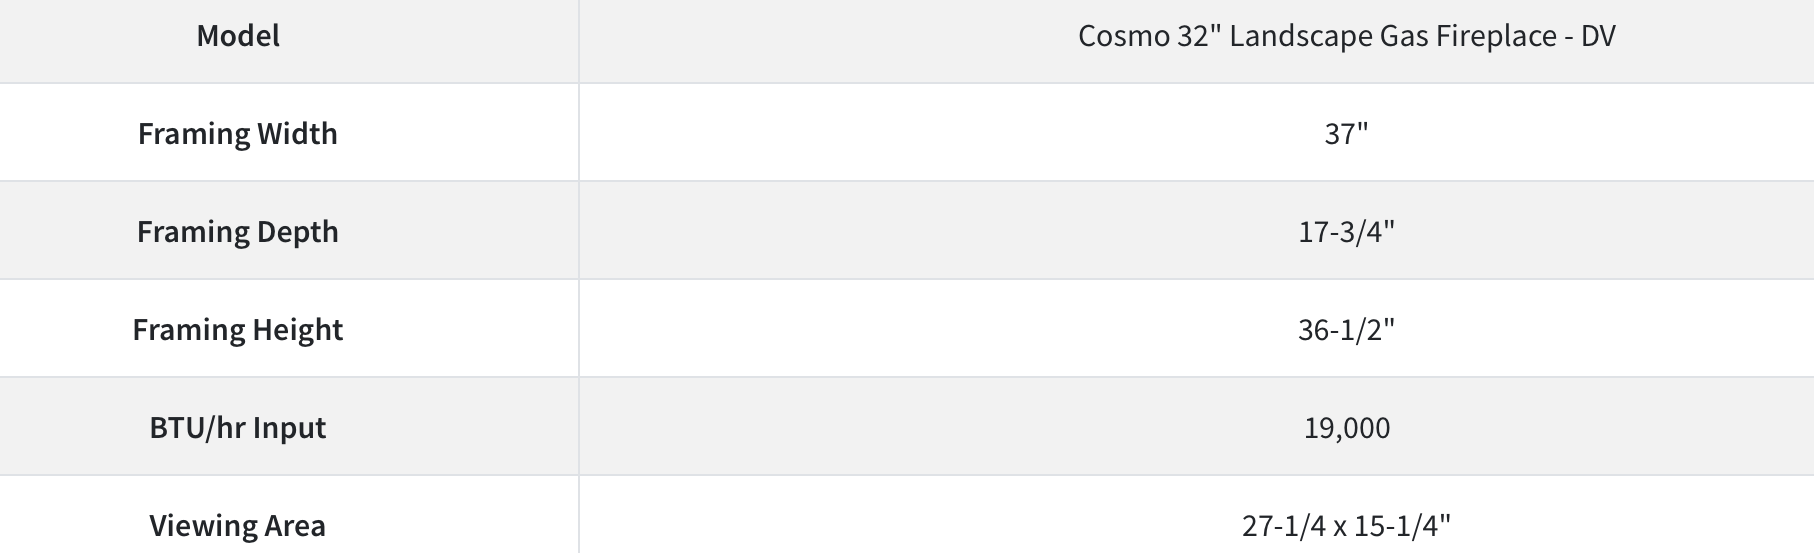Click the Viewing Area label

238,526
